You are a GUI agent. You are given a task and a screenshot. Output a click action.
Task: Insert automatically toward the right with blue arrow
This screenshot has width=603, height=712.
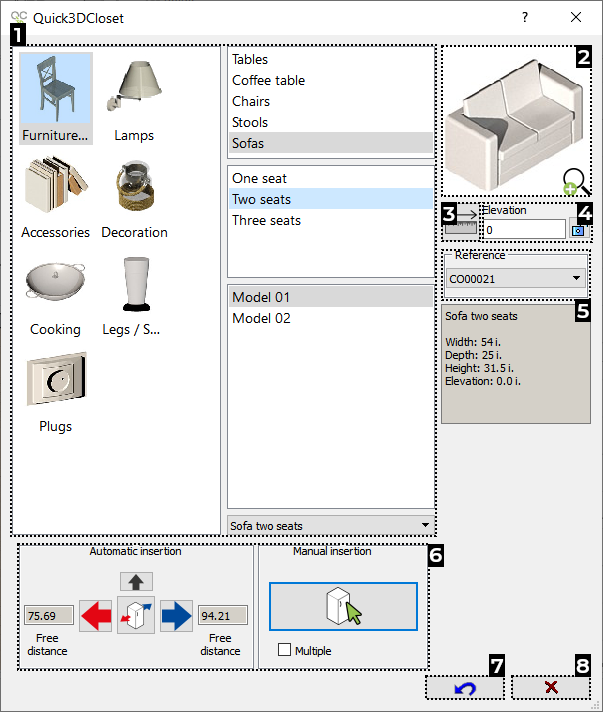pyautogui.click(x=176, y=616)
